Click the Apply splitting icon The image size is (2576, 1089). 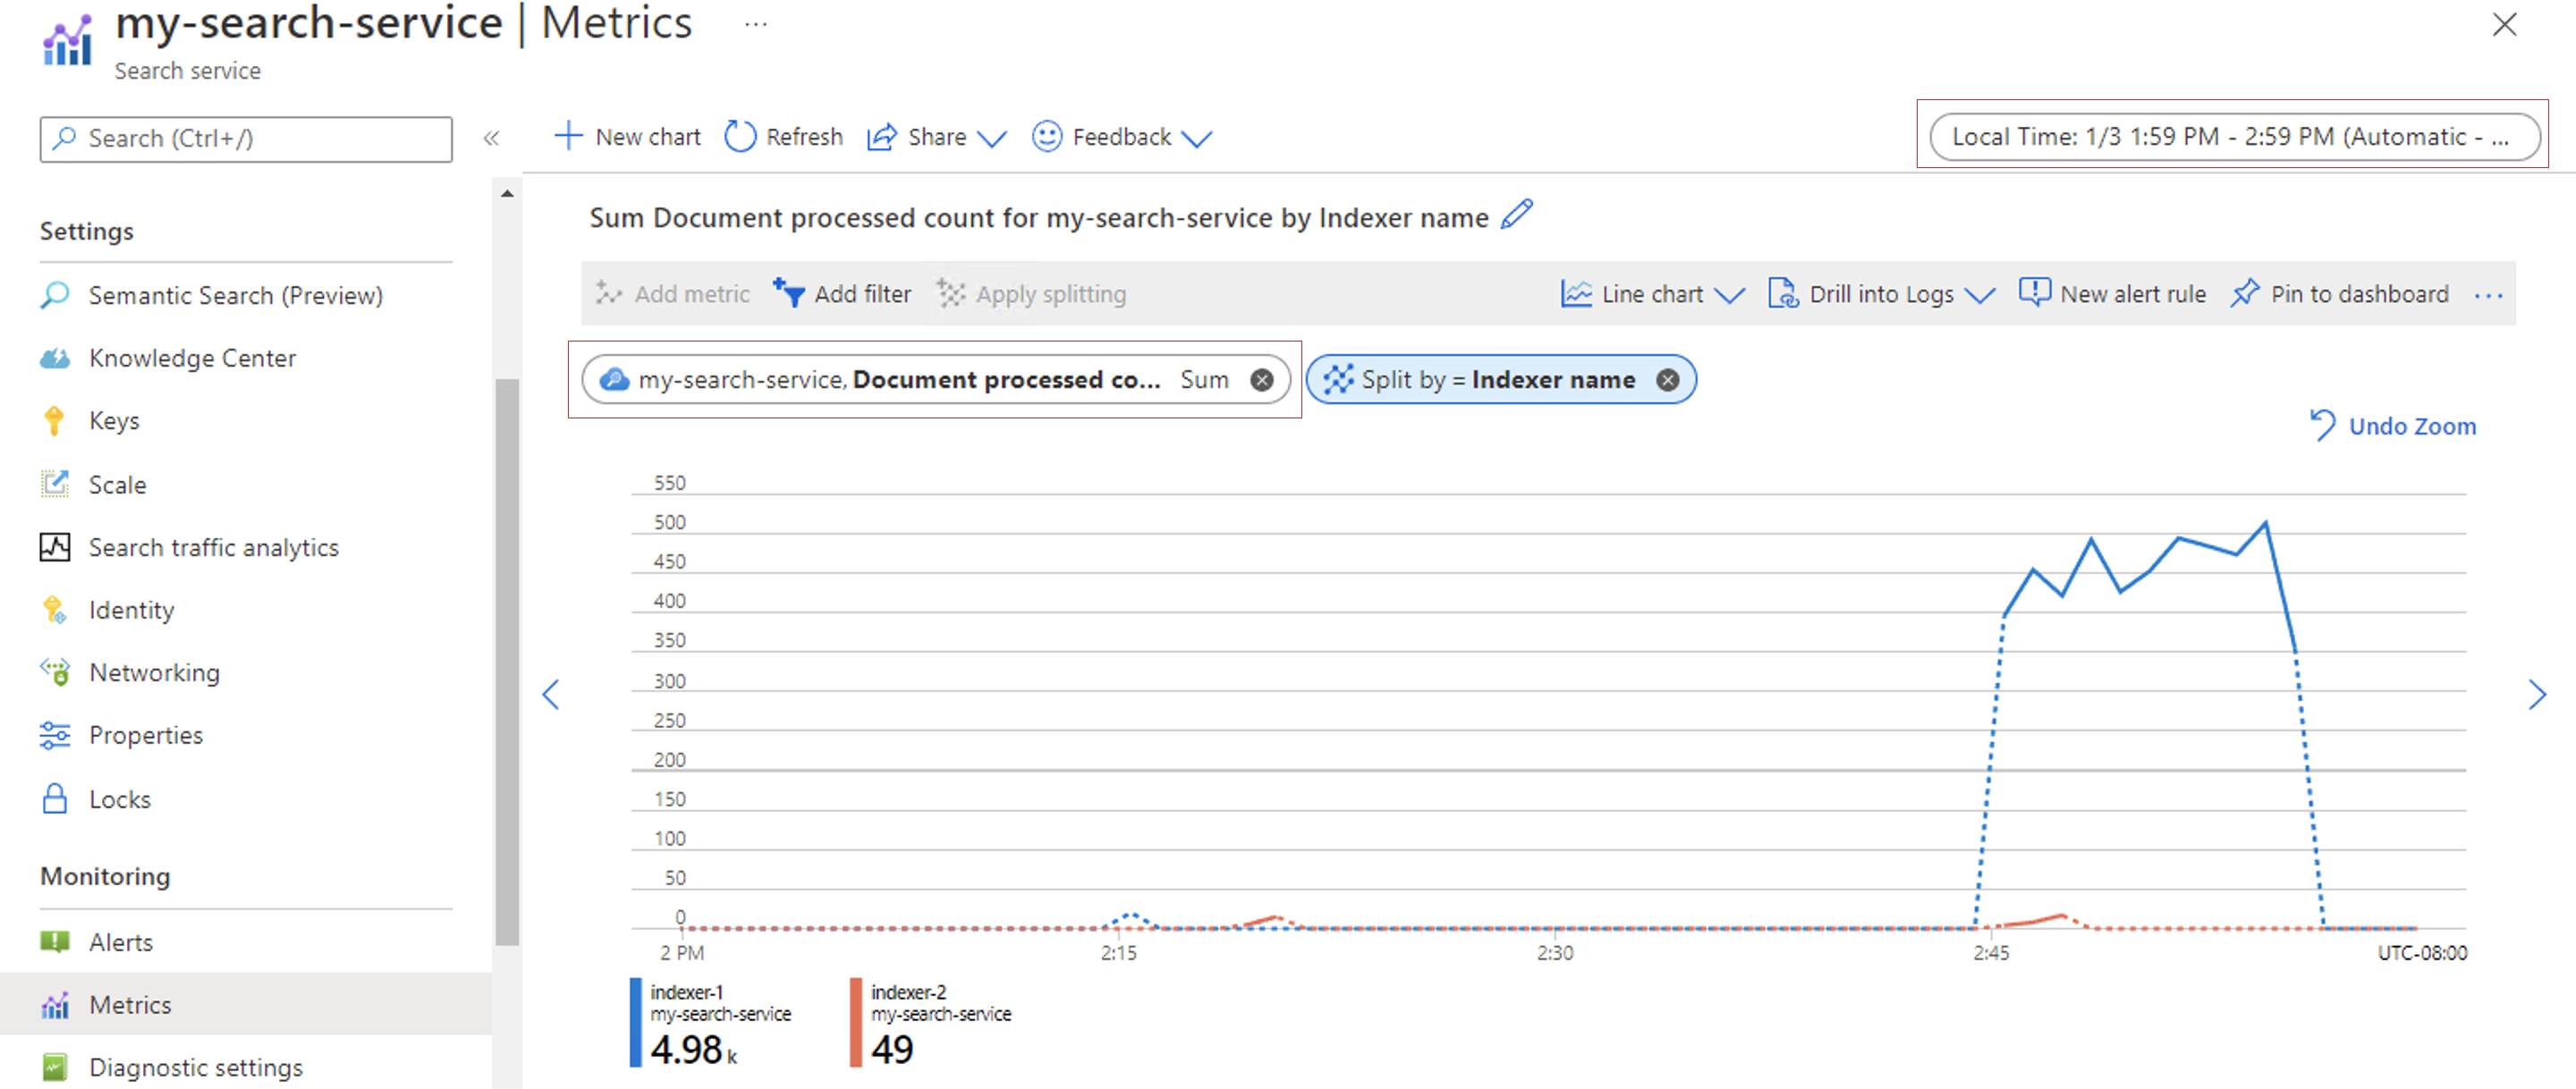point(951,294)
